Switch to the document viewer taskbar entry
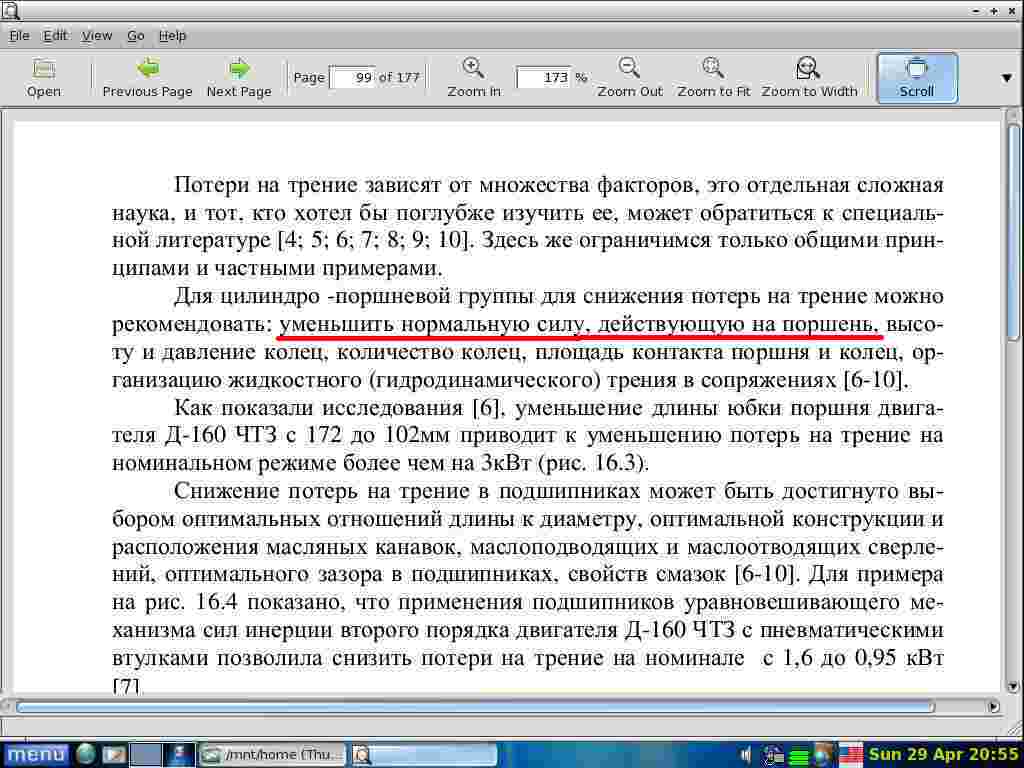 [424, 755]
